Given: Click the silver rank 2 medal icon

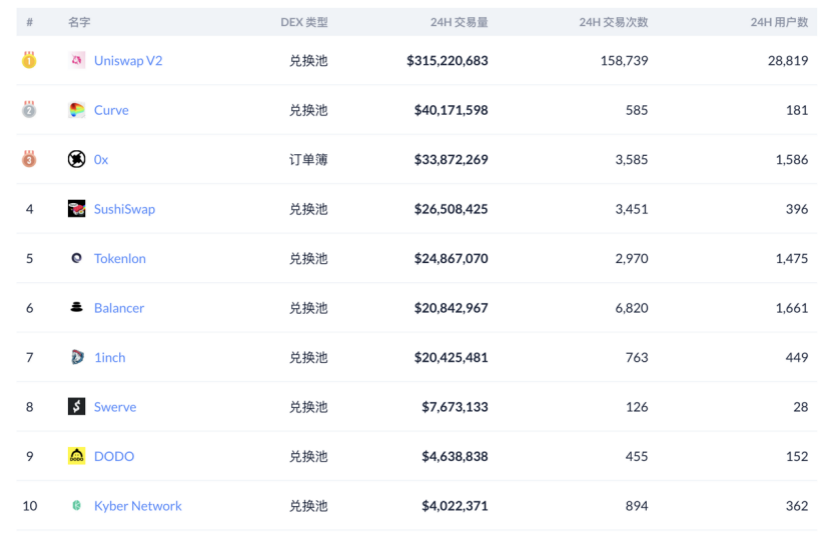Looking at the screenshot, I should pyautogui.click(x=29, y=109).
